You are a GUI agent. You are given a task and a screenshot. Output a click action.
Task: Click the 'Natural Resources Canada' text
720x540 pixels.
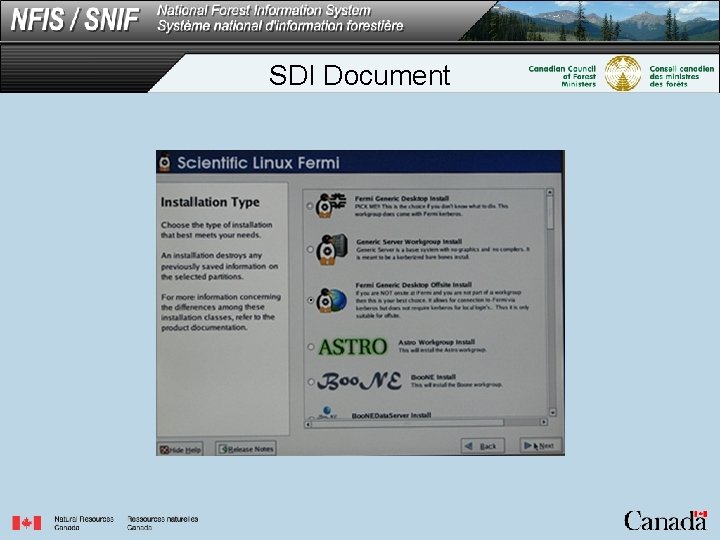pos(84,523)
